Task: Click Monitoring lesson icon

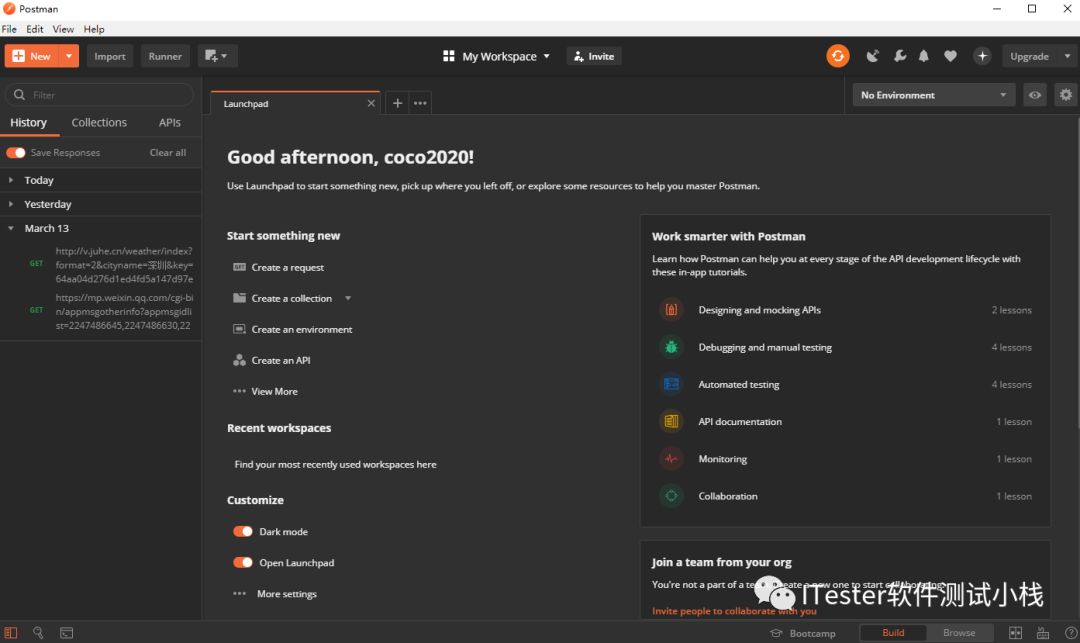Action: click(x=671, y=458)
